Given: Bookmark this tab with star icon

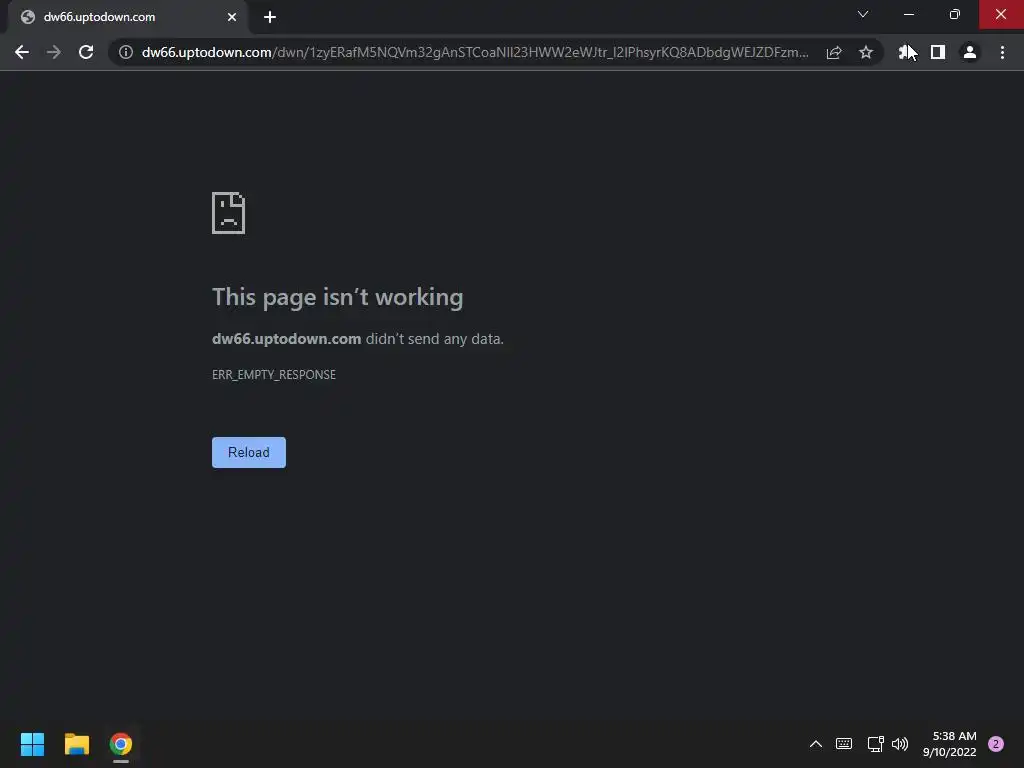Looking at the screenshot, I should tap(866, 52).
